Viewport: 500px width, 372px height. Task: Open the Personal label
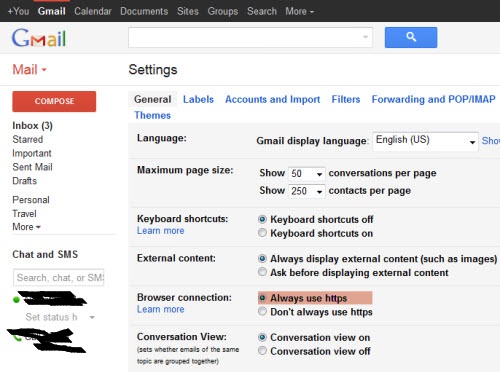(x=31, y=200)
